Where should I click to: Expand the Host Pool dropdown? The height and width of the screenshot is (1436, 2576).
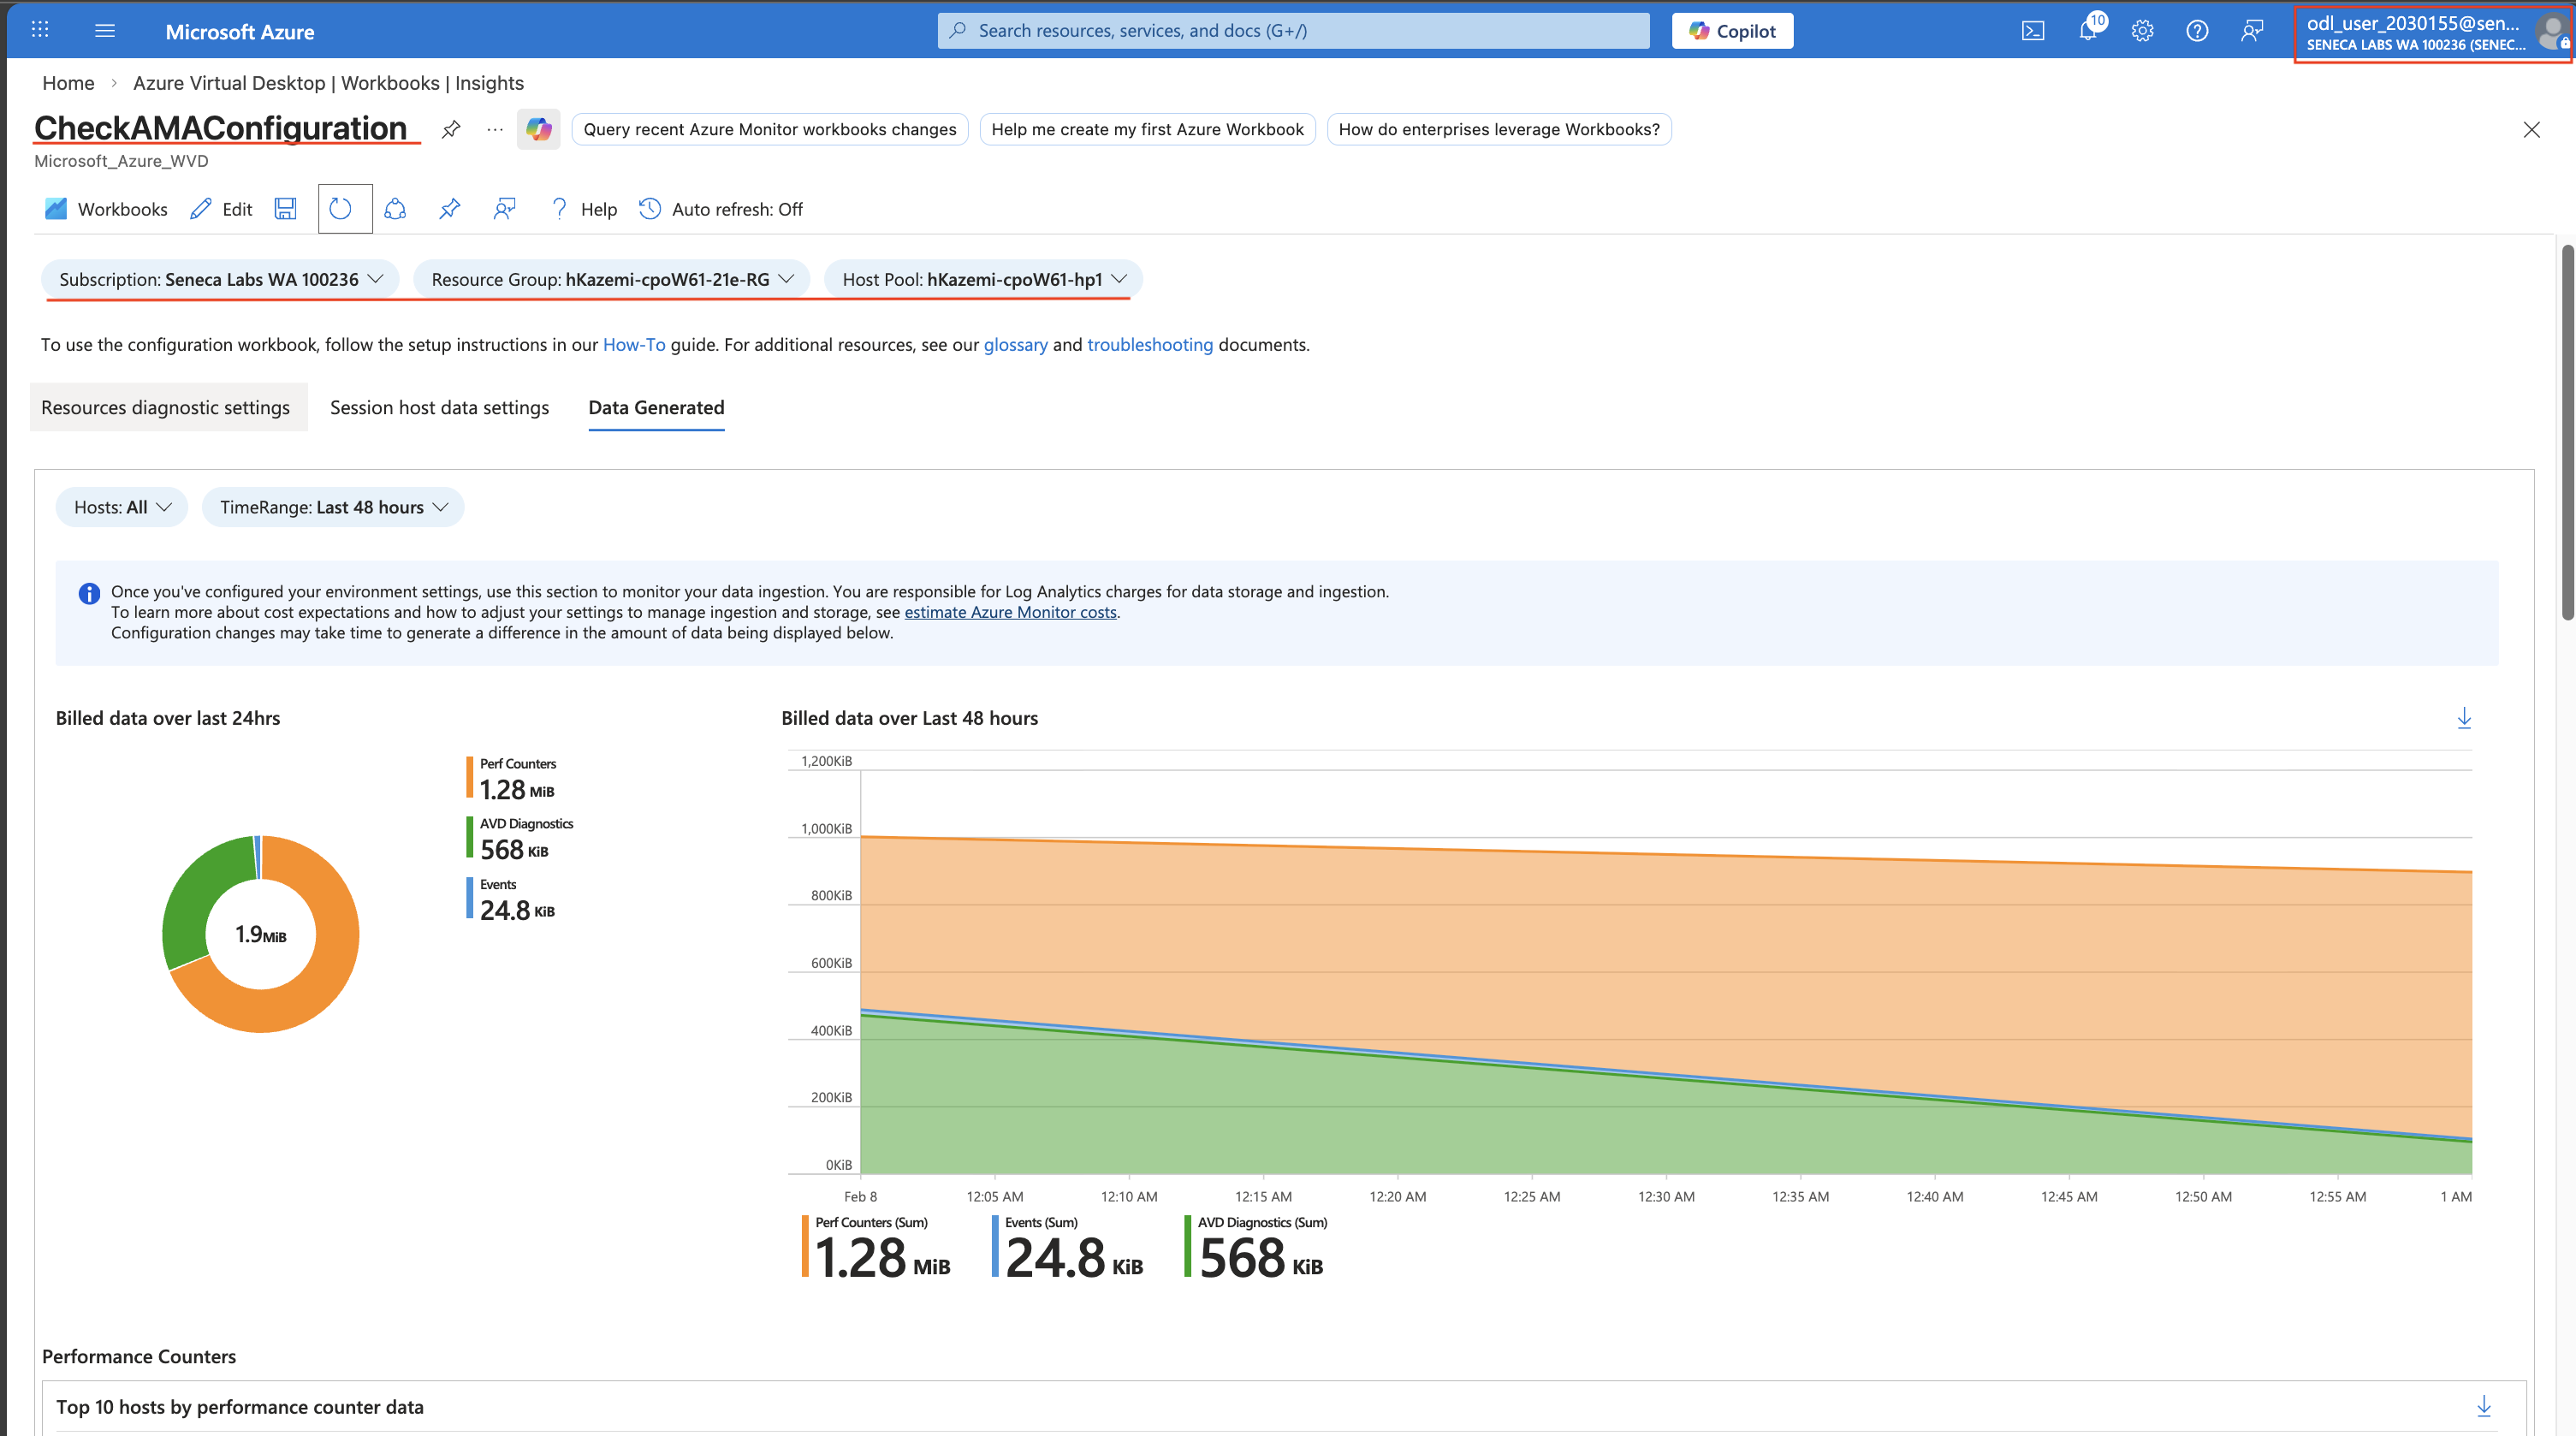[984, 279]
